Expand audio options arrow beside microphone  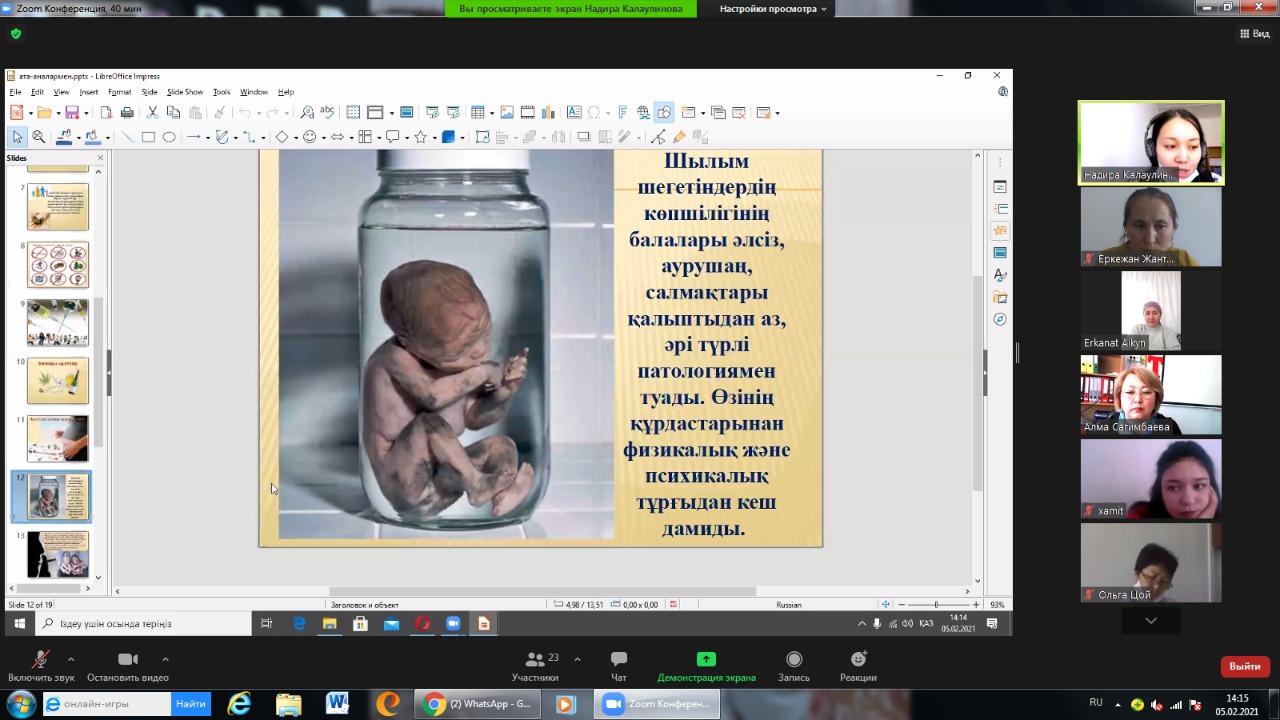pyautogui.click(x=71, y=659)
